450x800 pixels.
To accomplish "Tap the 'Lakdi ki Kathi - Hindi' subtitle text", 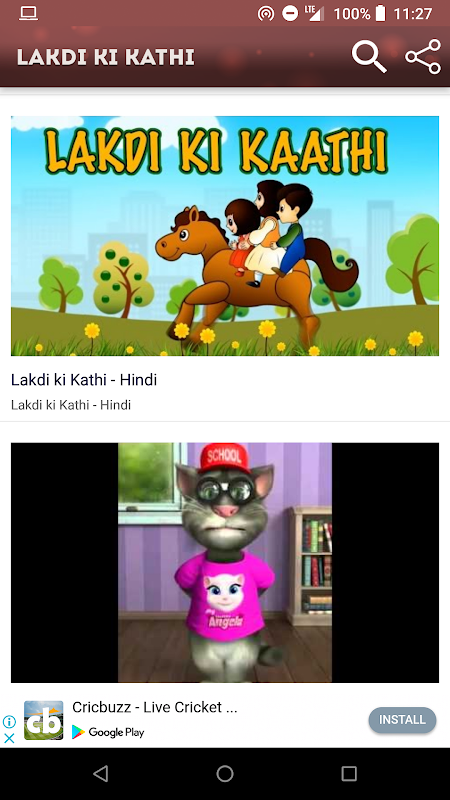I will pyautogui.click(x=71, y=405).
